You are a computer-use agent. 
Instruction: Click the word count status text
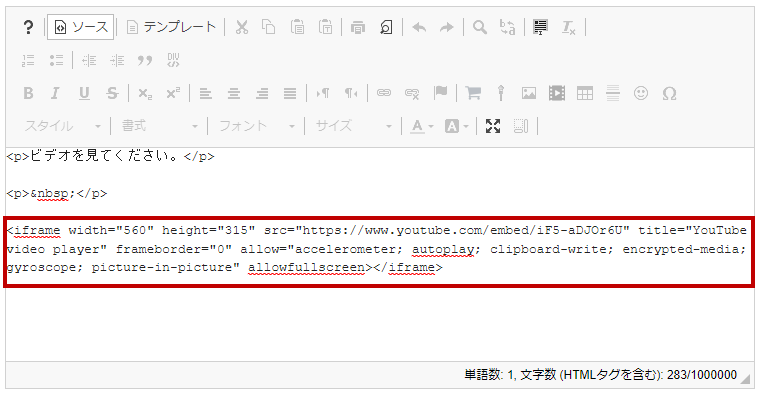pos(600,375)
